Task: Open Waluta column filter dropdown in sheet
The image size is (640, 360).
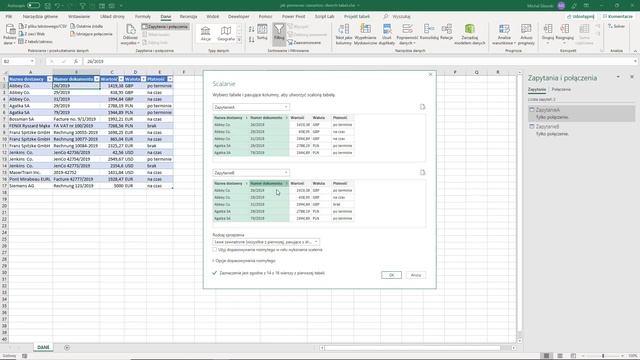Action: tap(143, 79)
